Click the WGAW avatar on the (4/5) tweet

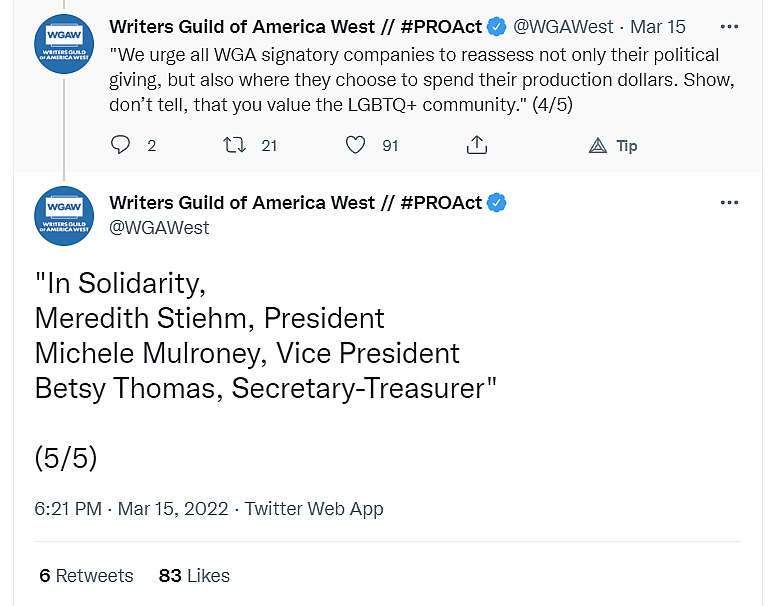[x=64, y=43]
